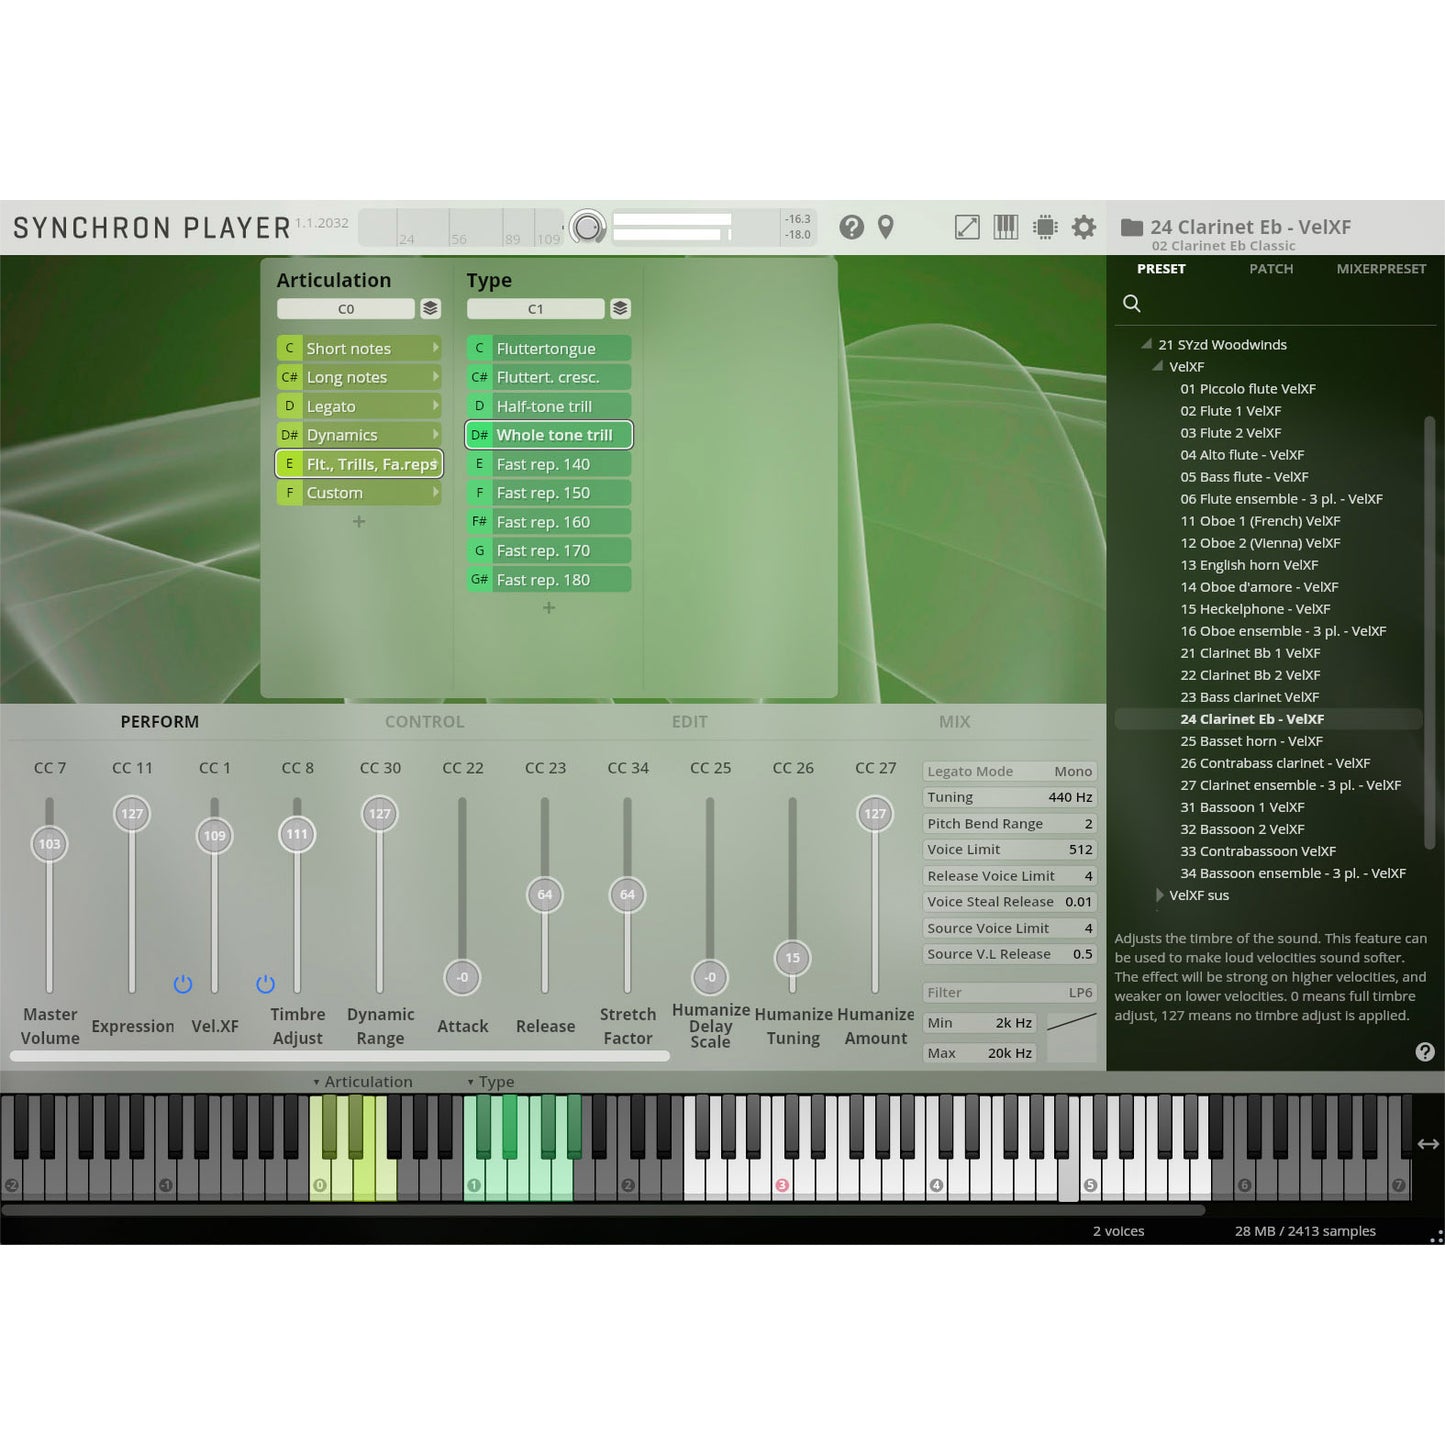Open the settings gear icon
Image resolution: width=1445 pixels, height=1445 pixels.
pos(1084,227)
